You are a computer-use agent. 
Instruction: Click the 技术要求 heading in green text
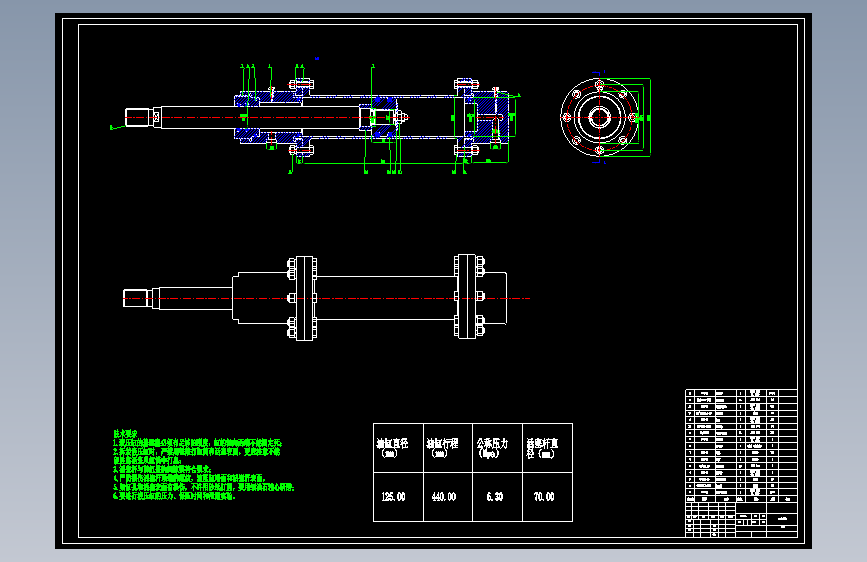[x=125, y=434]
